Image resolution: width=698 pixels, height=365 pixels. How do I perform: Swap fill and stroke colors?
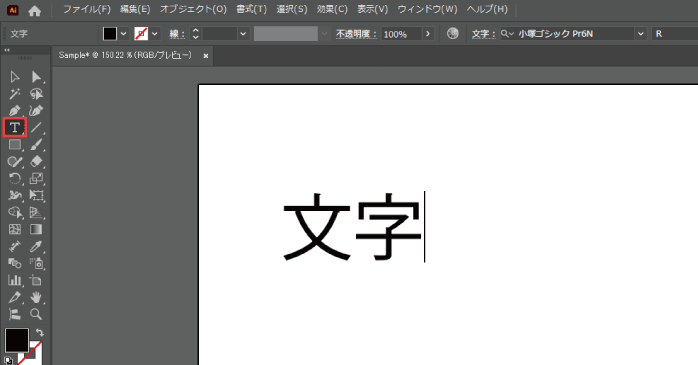(x=40, y=332)
